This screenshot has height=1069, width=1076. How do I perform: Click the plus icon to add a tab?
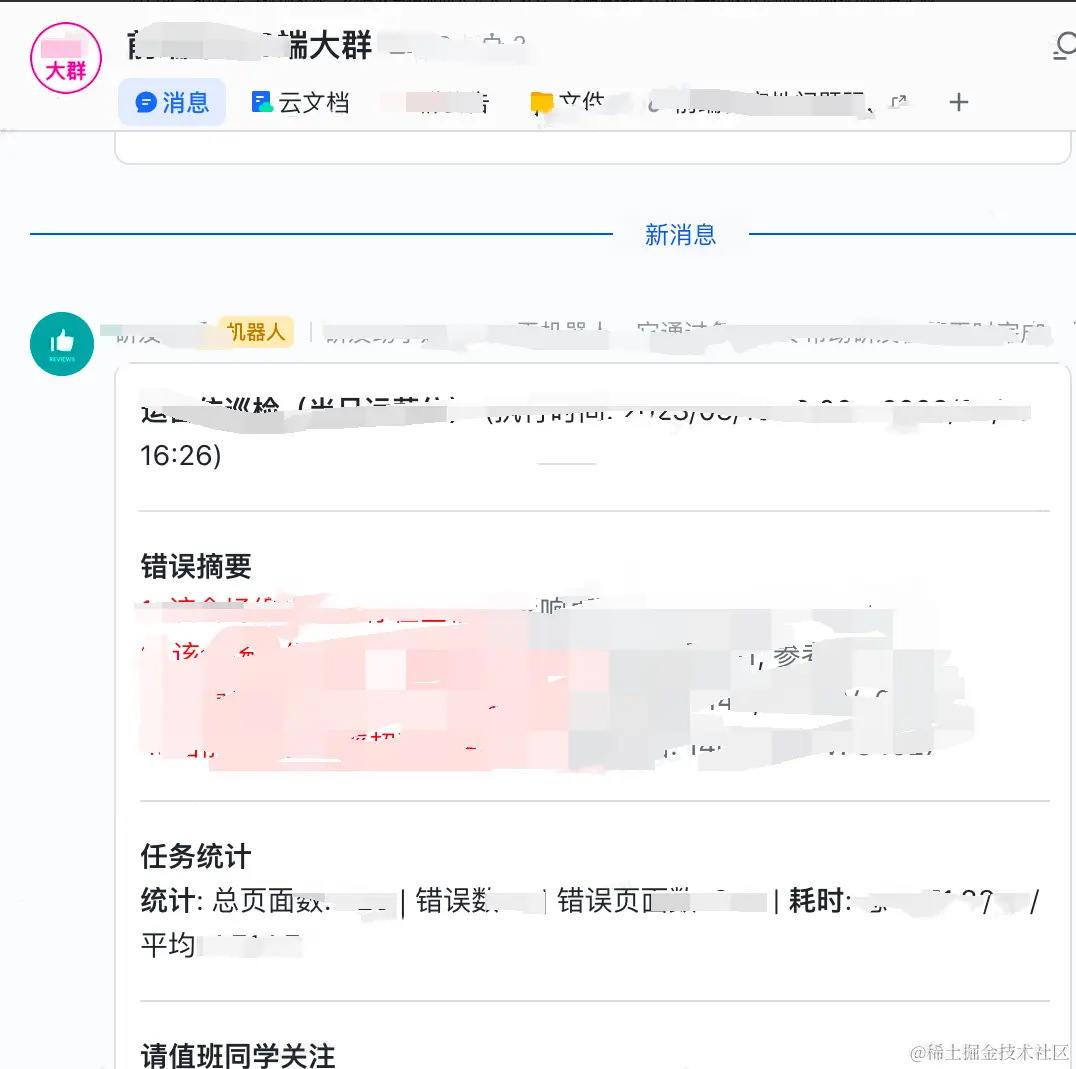(x=957, y=101)
